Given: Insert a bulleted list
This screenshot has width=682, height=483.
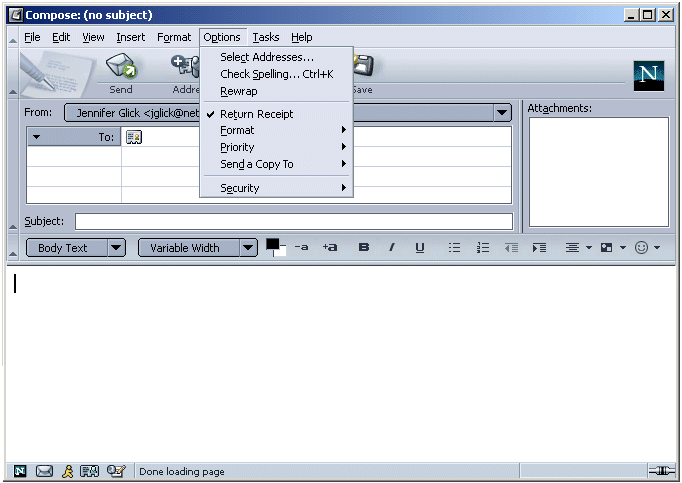Looking at the screenshot, I should coord(454,248).
